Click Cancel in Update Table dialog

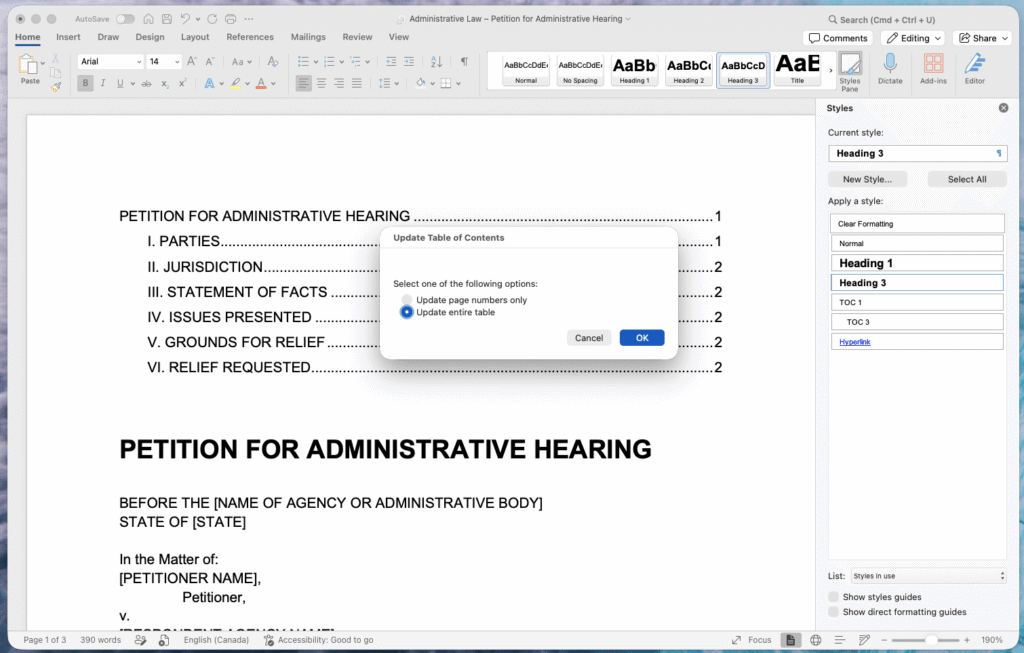point(589,338)
